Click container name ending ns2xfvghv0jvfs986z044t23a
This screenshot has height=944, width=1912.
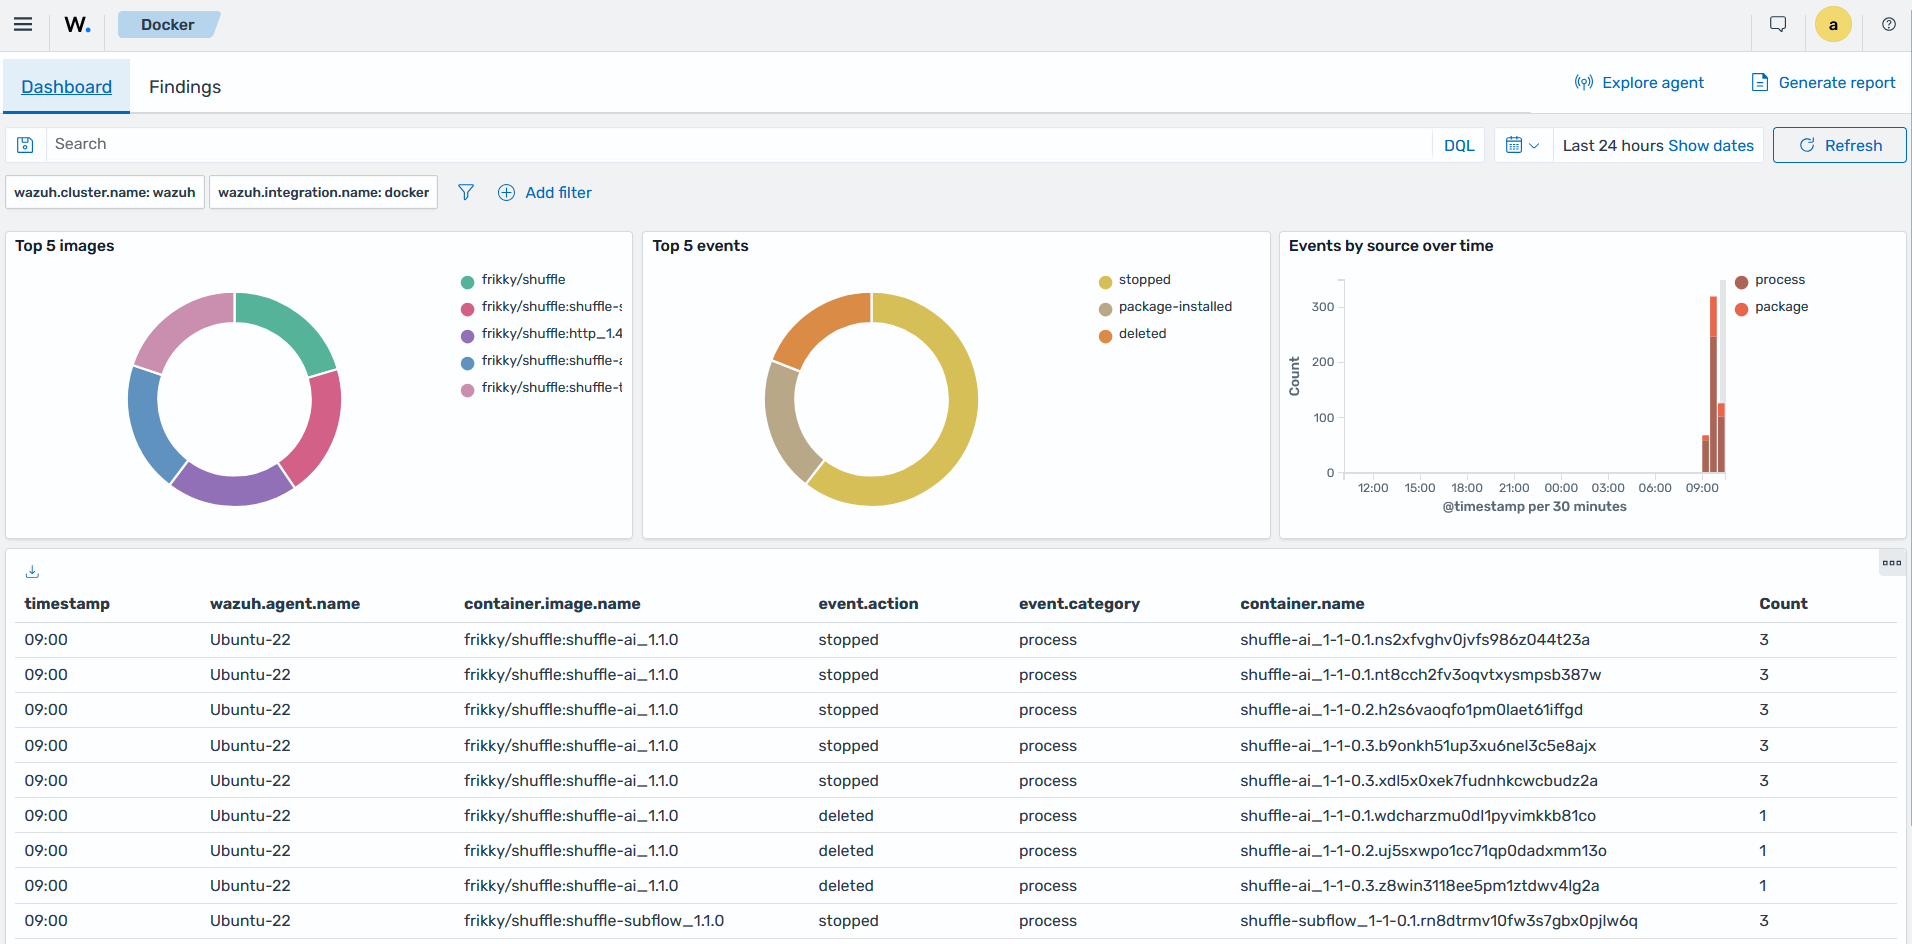1415,640
